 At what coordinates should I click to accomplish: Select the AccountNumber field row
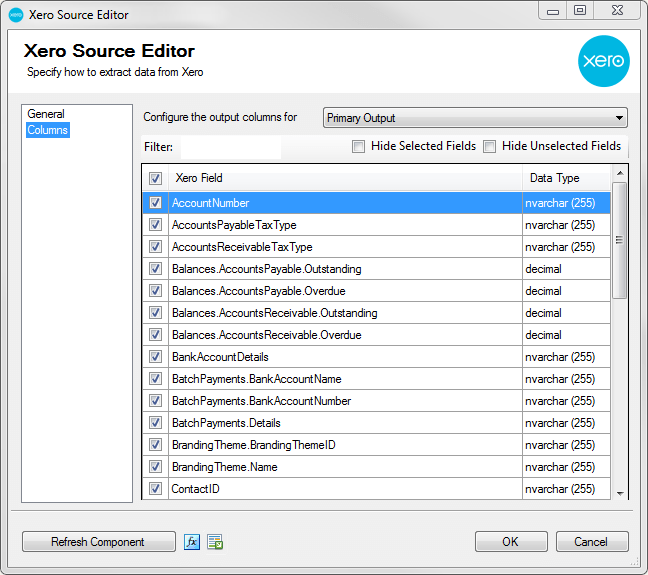(376, 203)
